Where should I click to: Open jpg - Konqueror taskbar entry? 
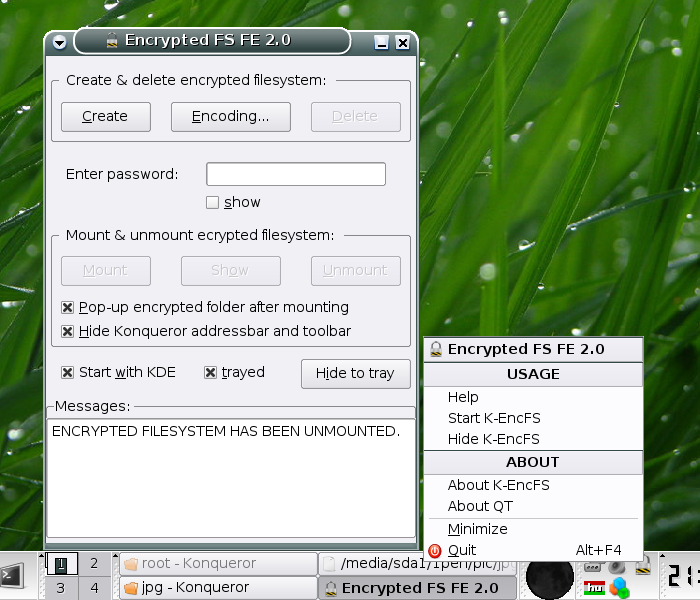tap(218, 588)
